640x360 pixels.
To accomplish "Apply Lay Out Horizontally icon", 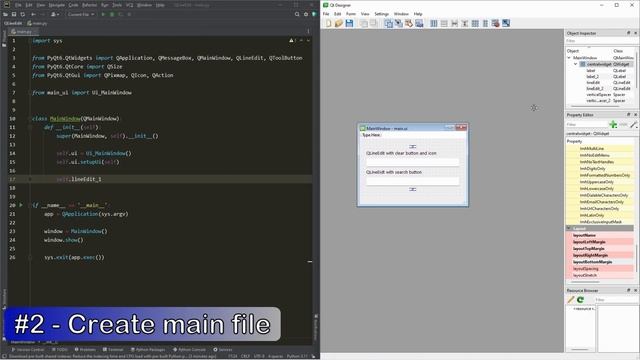I will [434, 24].
